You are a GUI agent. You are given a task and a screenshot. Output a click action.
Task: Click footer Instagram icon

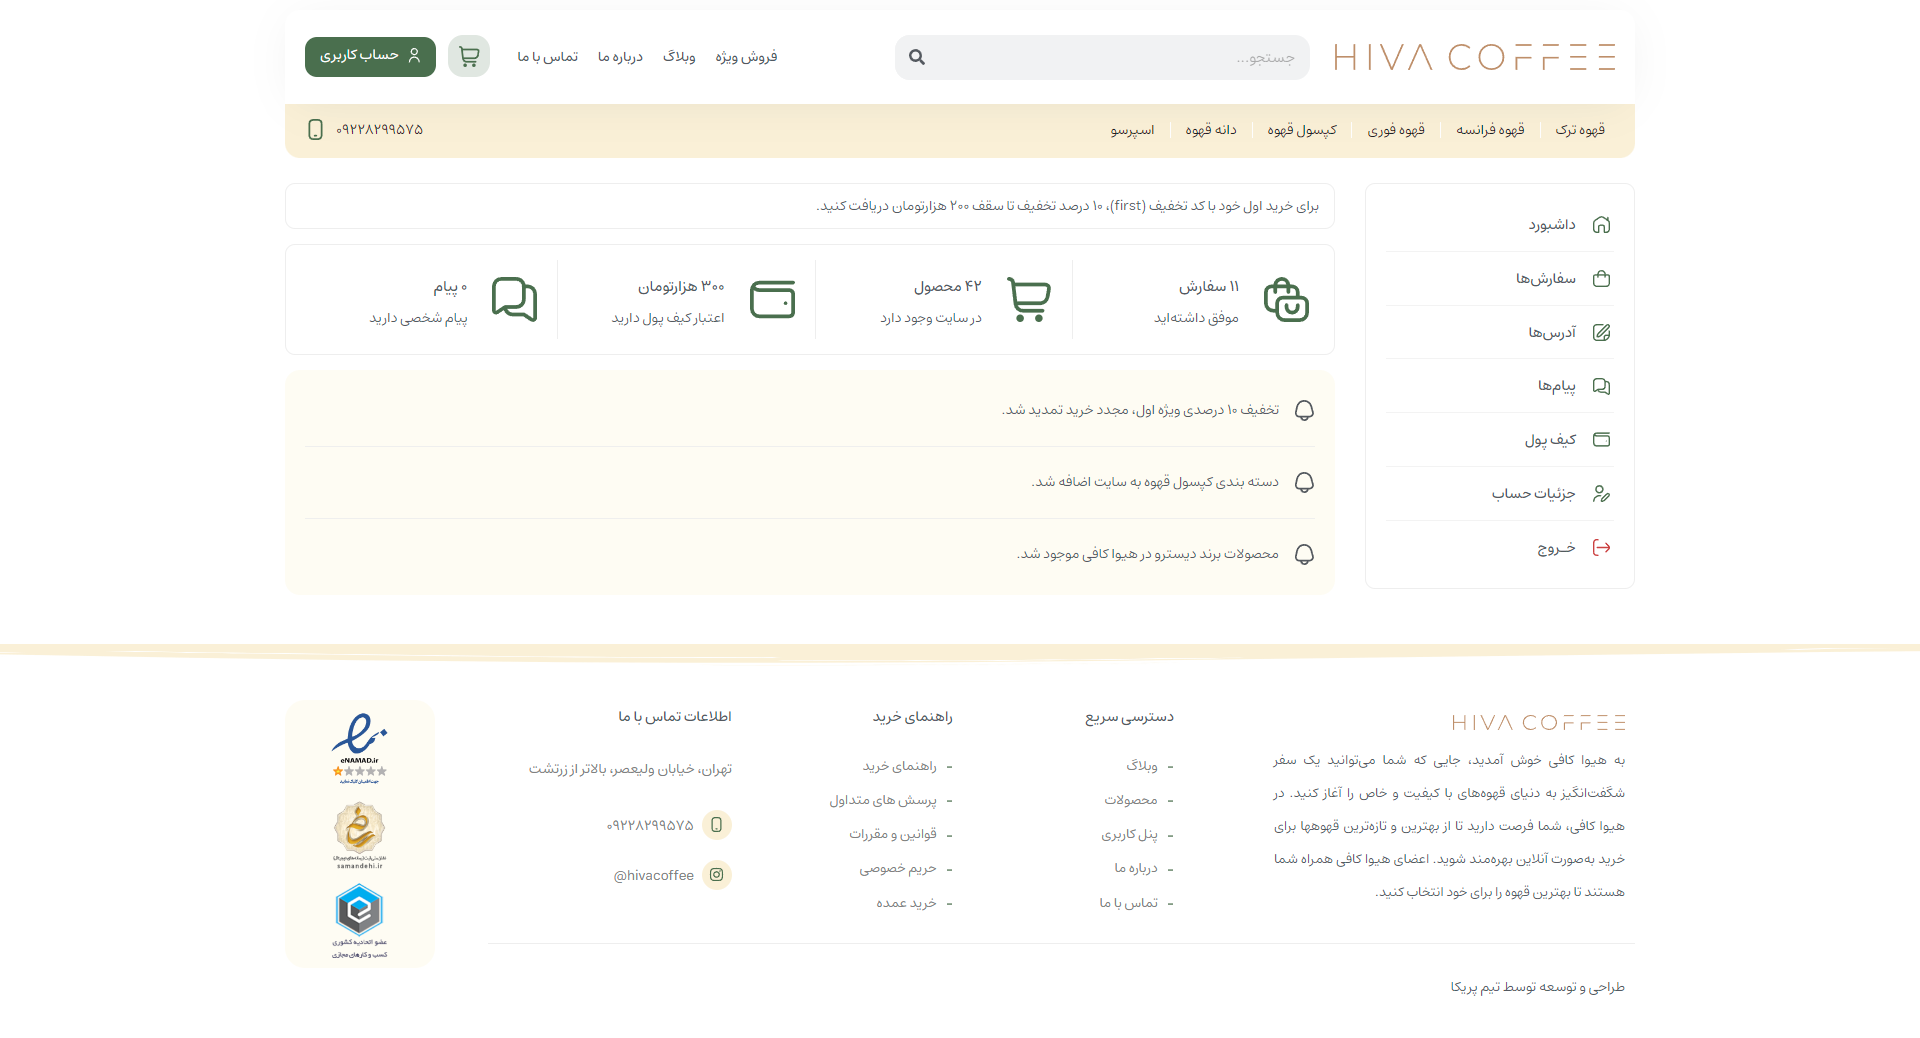717,875
